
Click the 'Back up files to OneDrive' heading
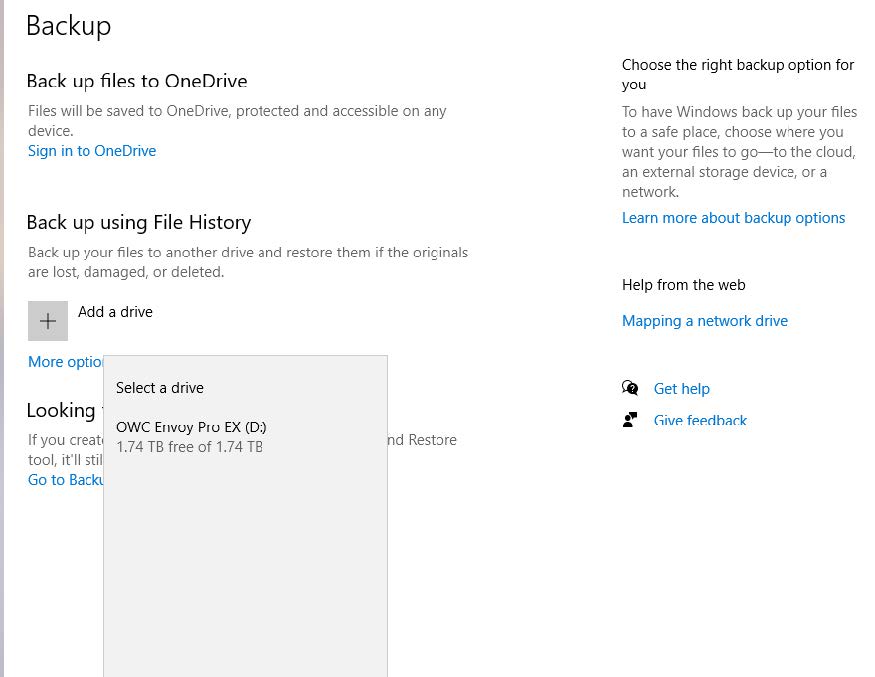(136, 81)
